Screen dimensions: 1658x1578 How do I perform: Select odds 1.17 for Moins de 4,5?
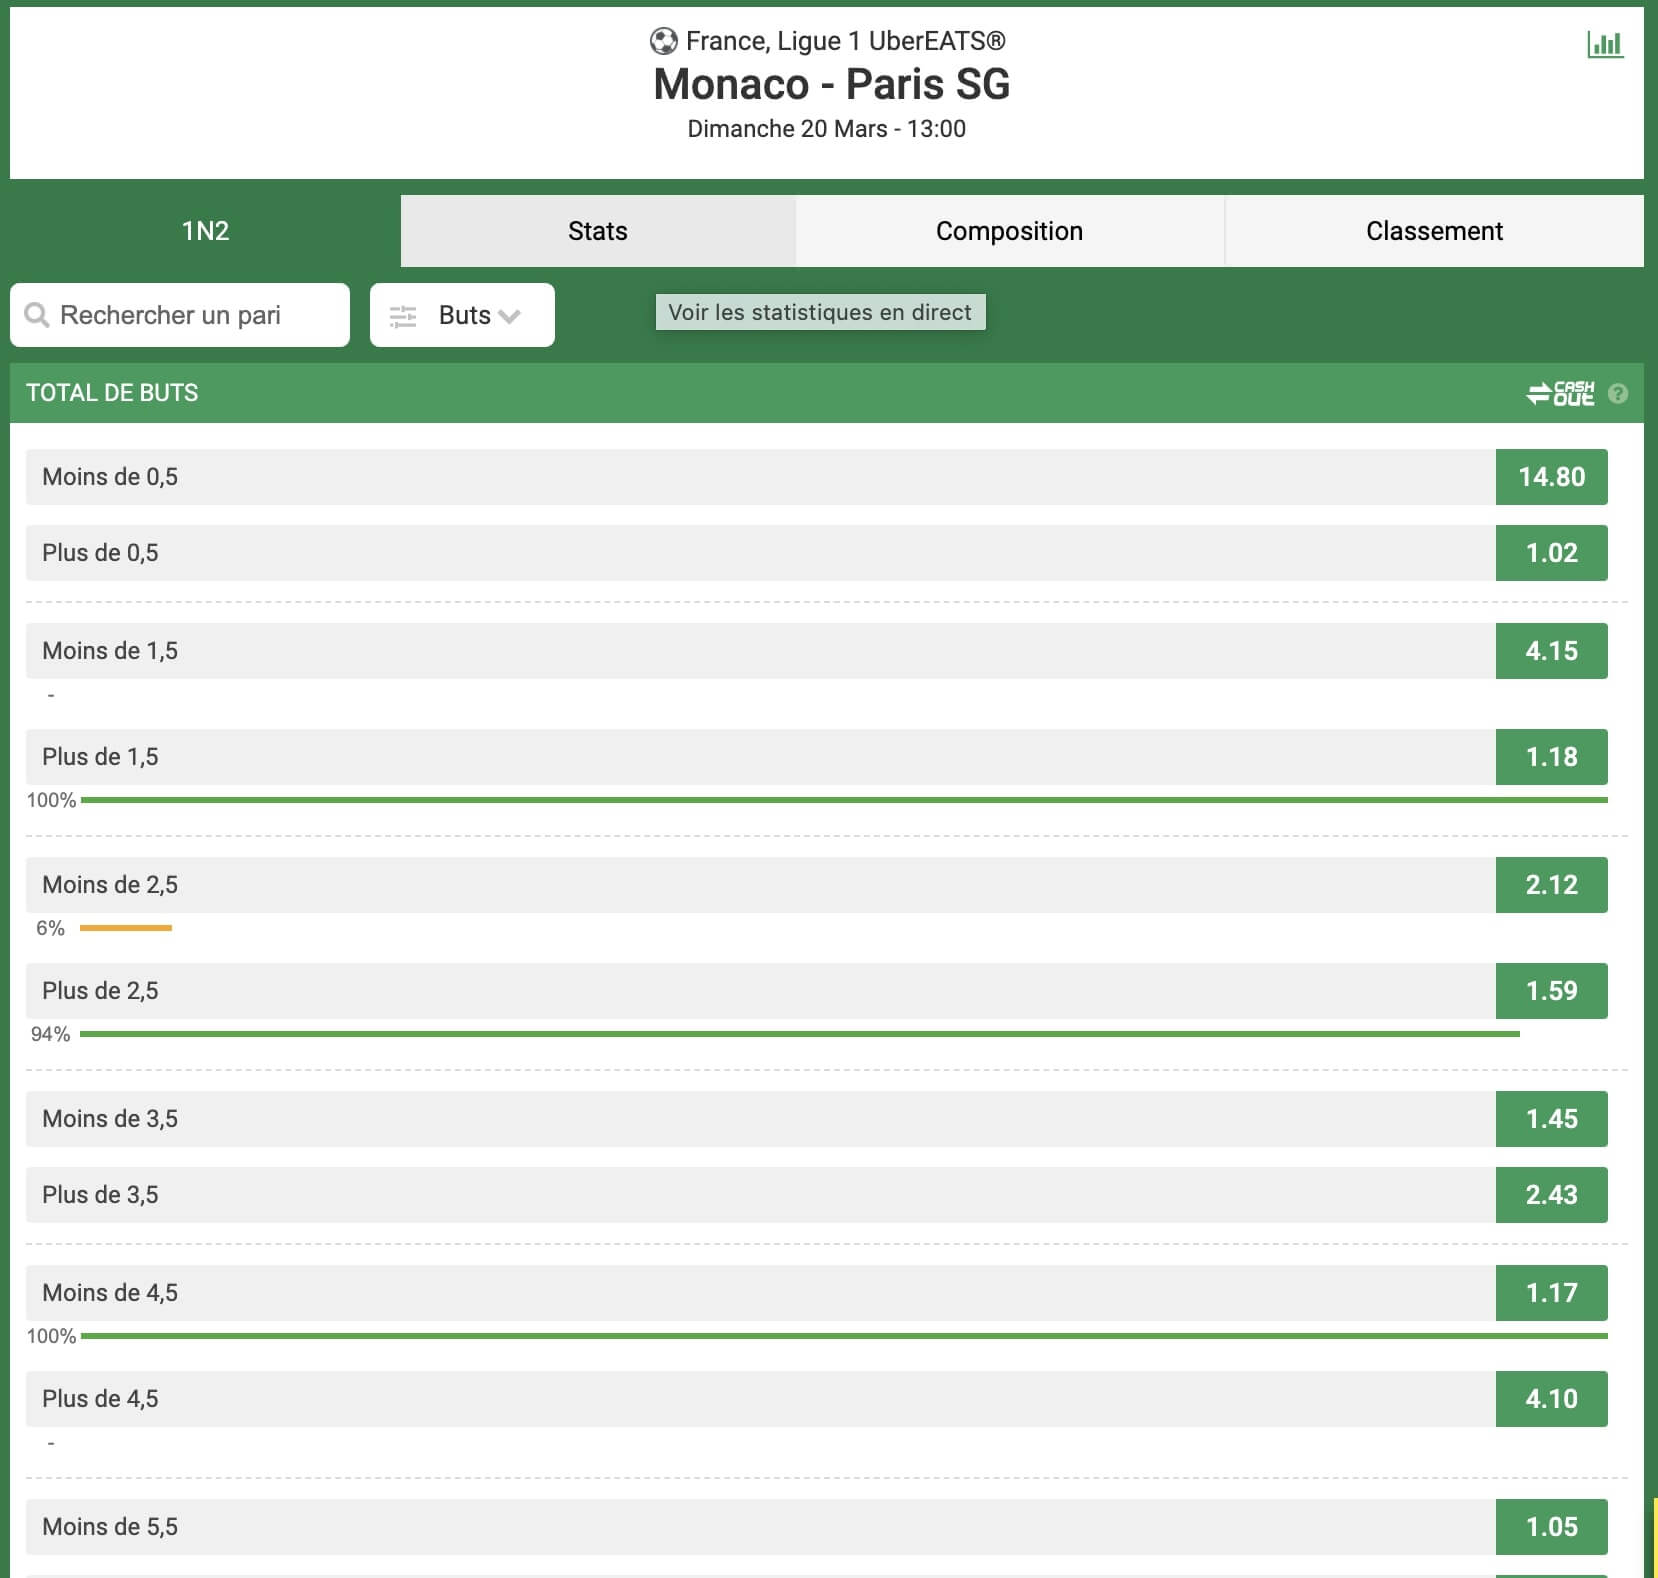point(1551,1293)
